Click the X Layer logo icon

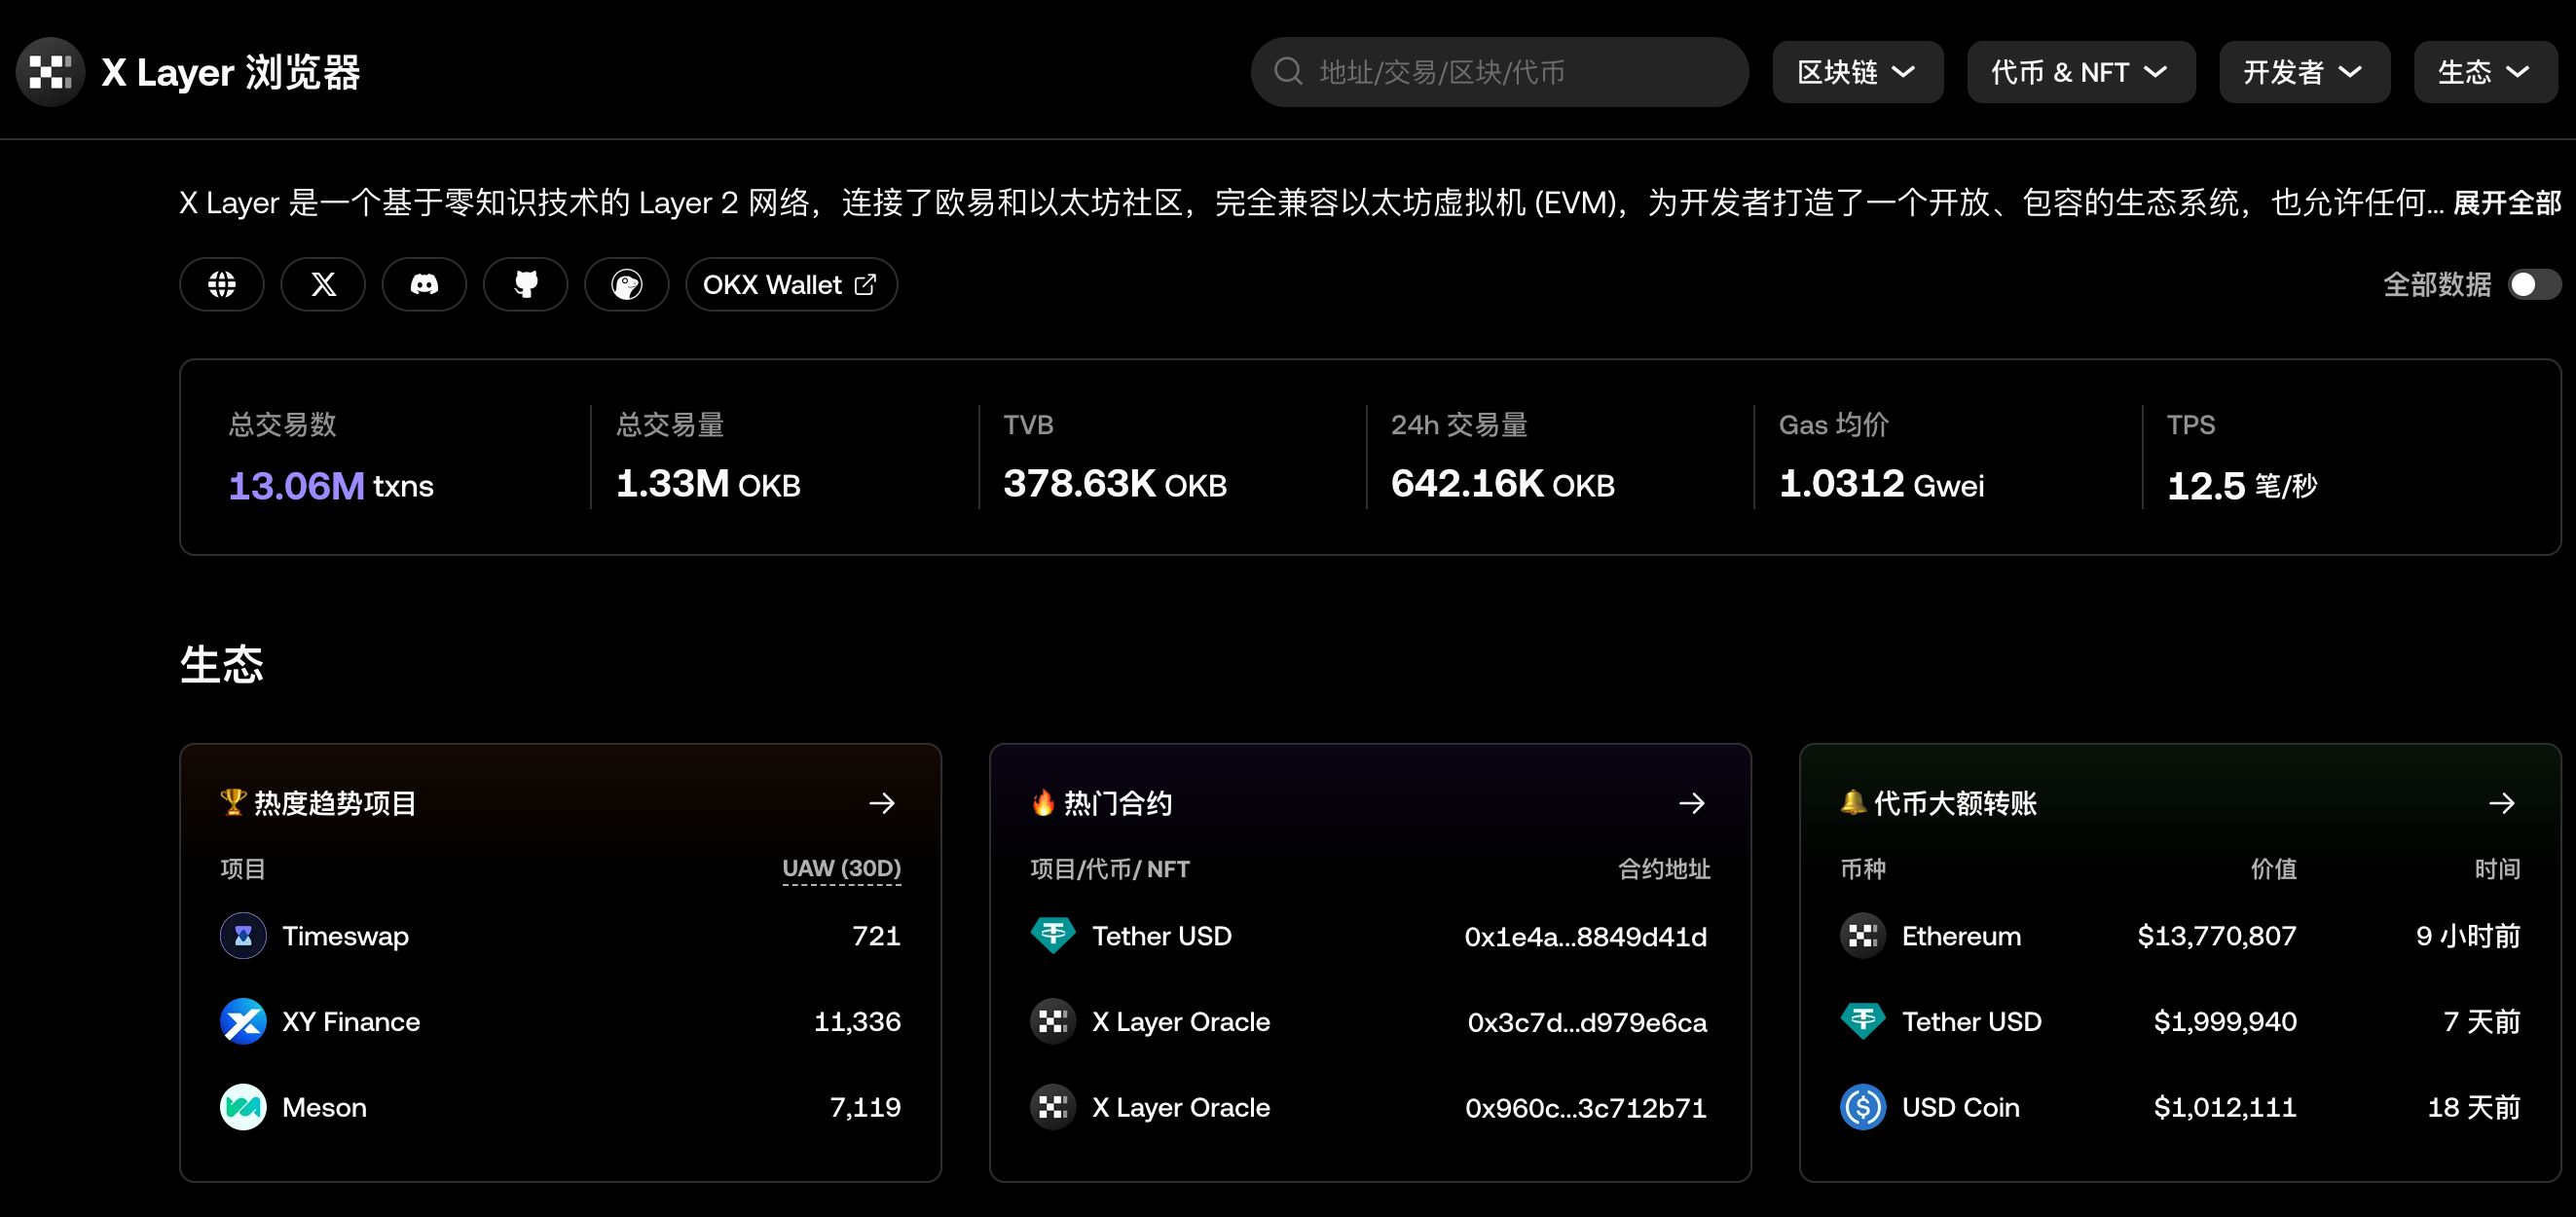pos(51,71)
